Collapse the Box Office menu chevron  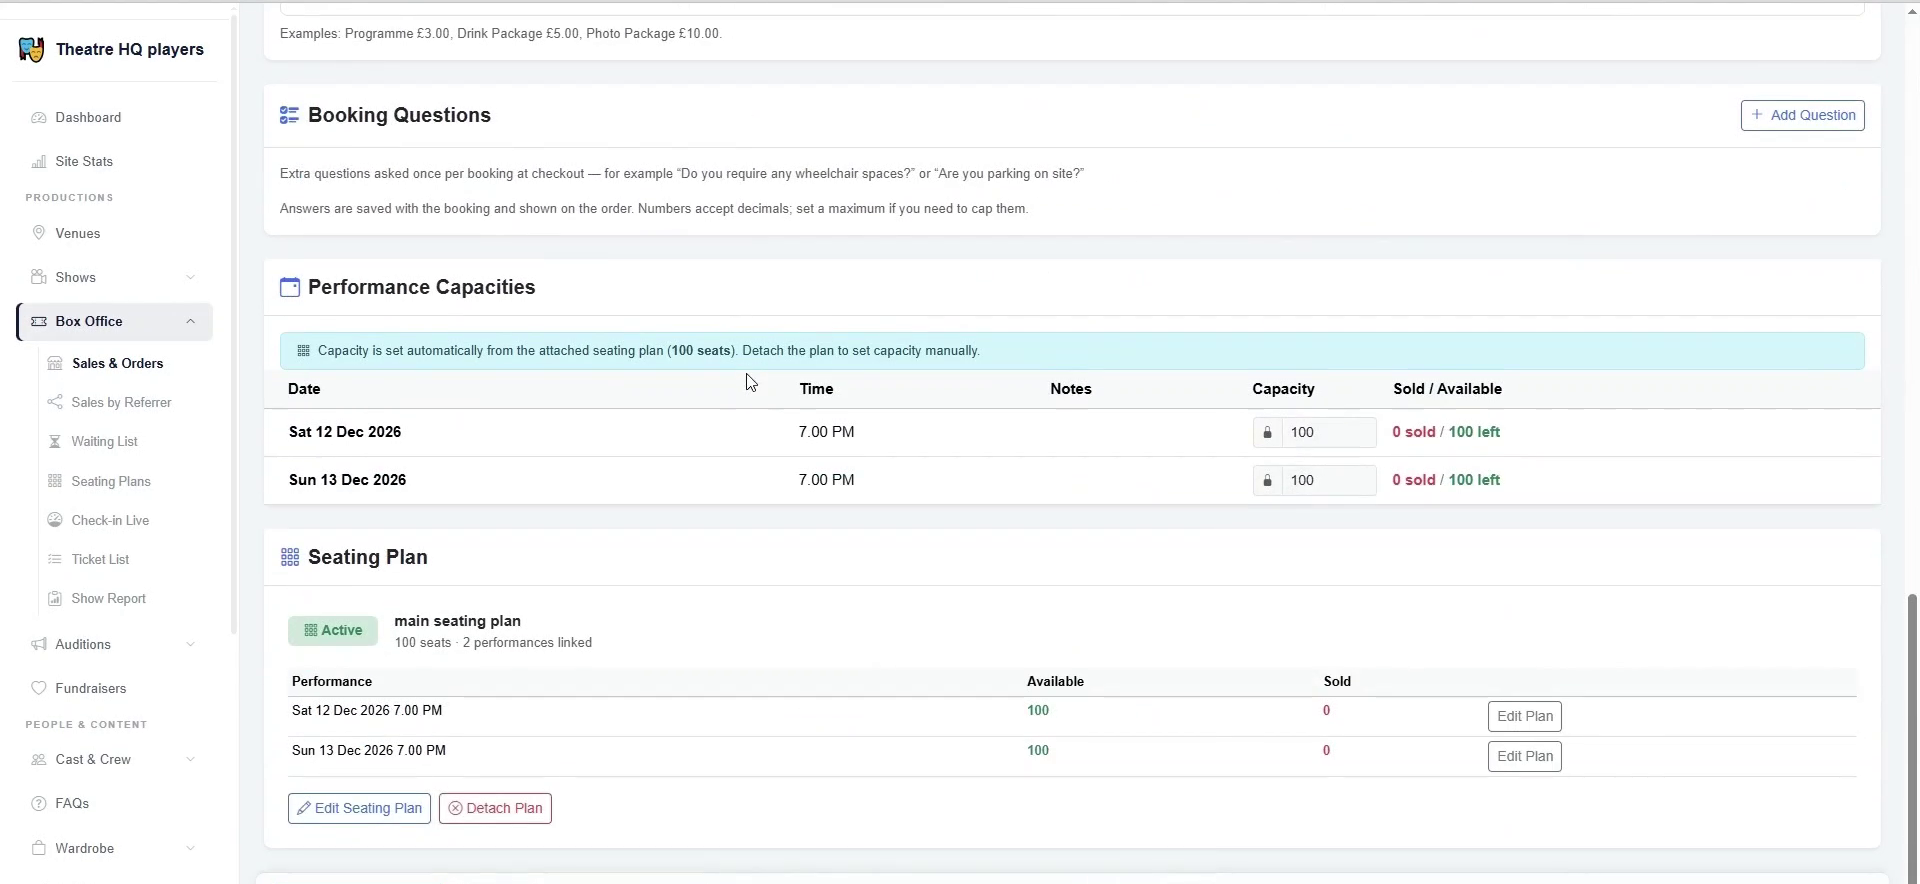[190, 321]
